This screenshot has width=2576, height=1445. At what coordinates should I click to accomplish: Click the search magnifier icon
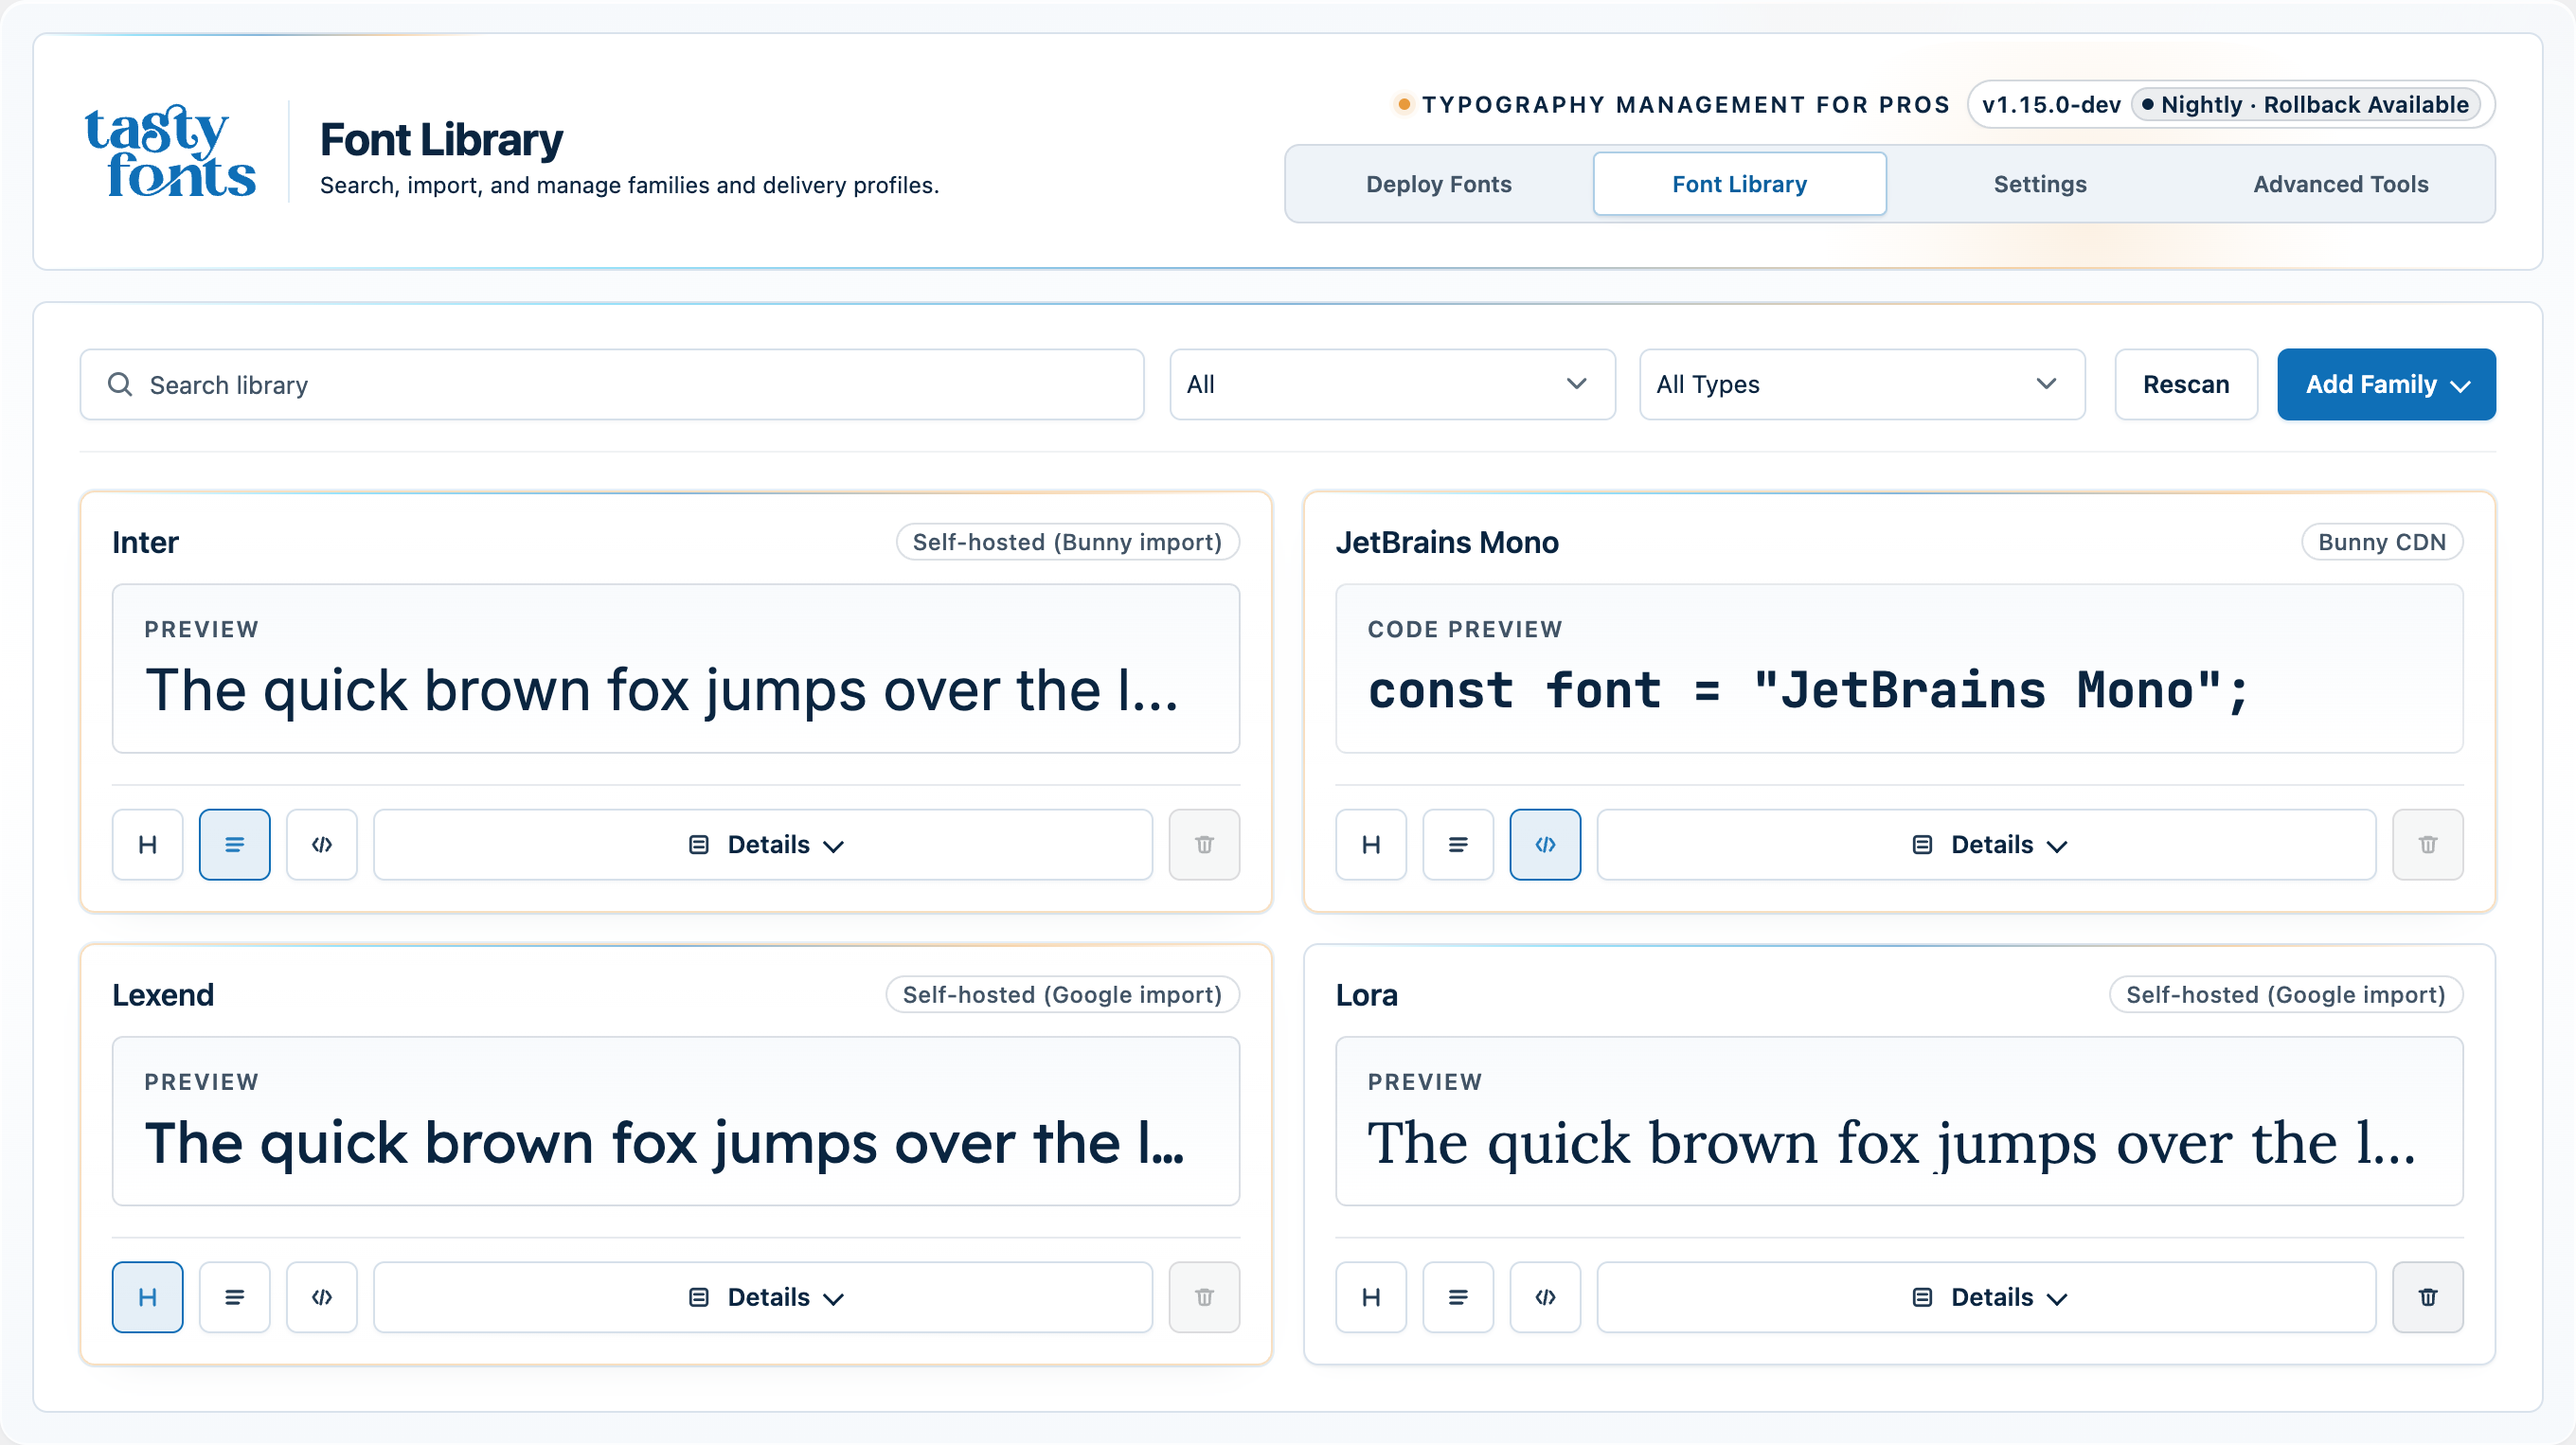[x=120, y=384]
